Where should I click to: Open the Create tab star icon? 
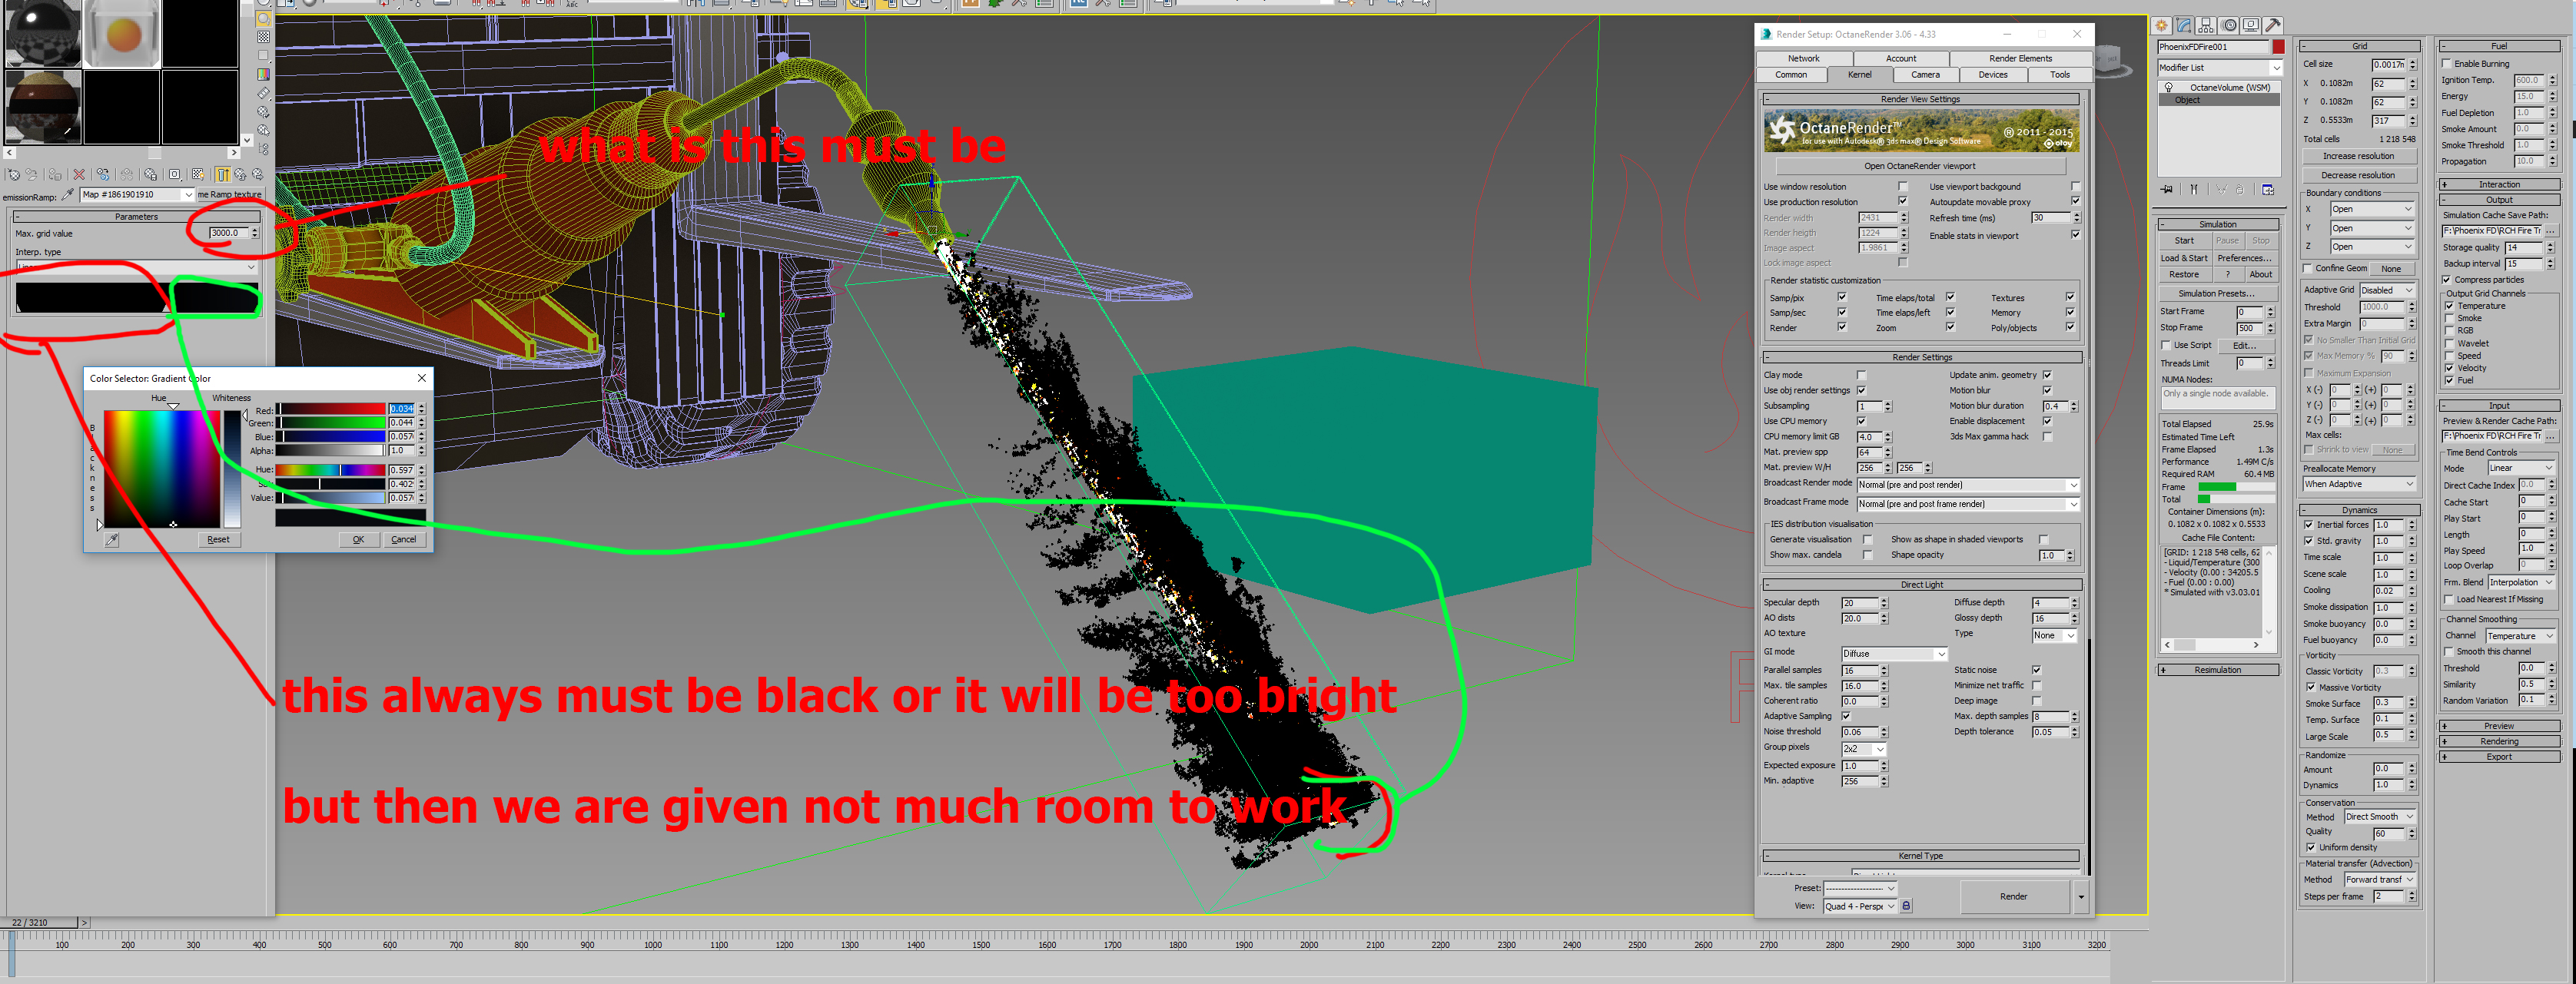point(2161,26)
